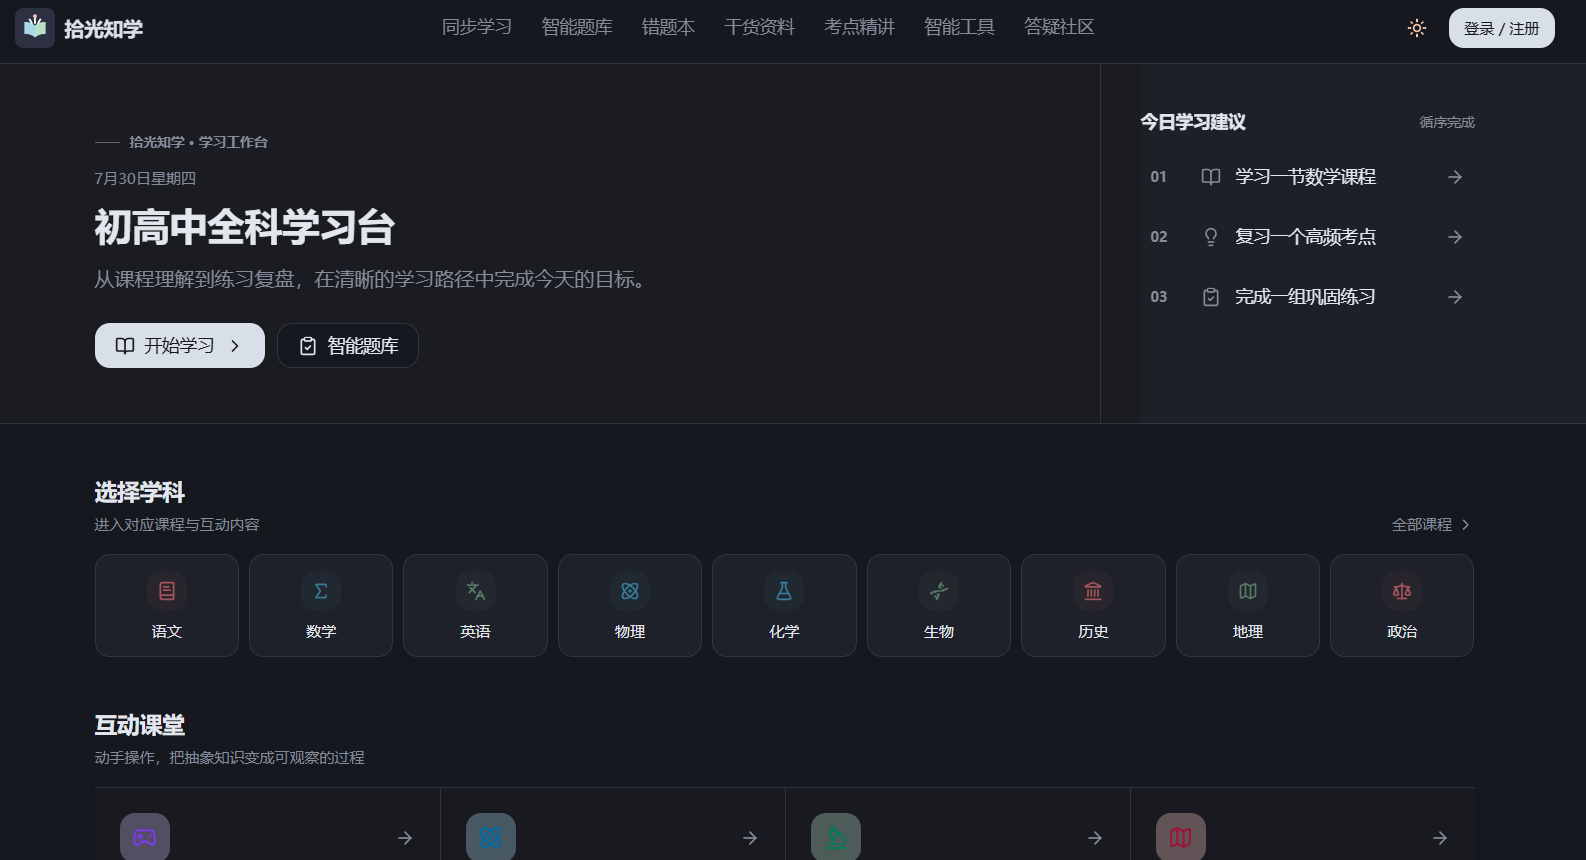Visit the 答疑社区 navigation item
The height and width of the screenshot is (860, 1586).
click(x=1059, y=27)
